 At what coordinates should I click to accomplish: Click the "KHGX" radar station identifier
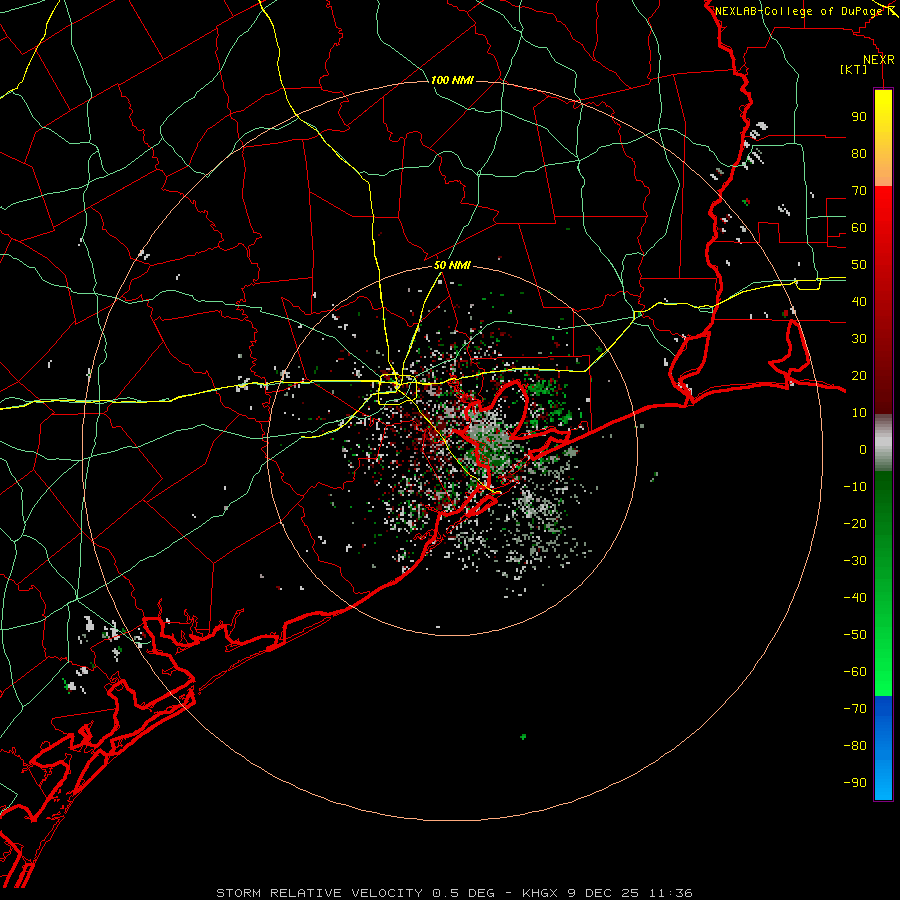pos(540,893)
